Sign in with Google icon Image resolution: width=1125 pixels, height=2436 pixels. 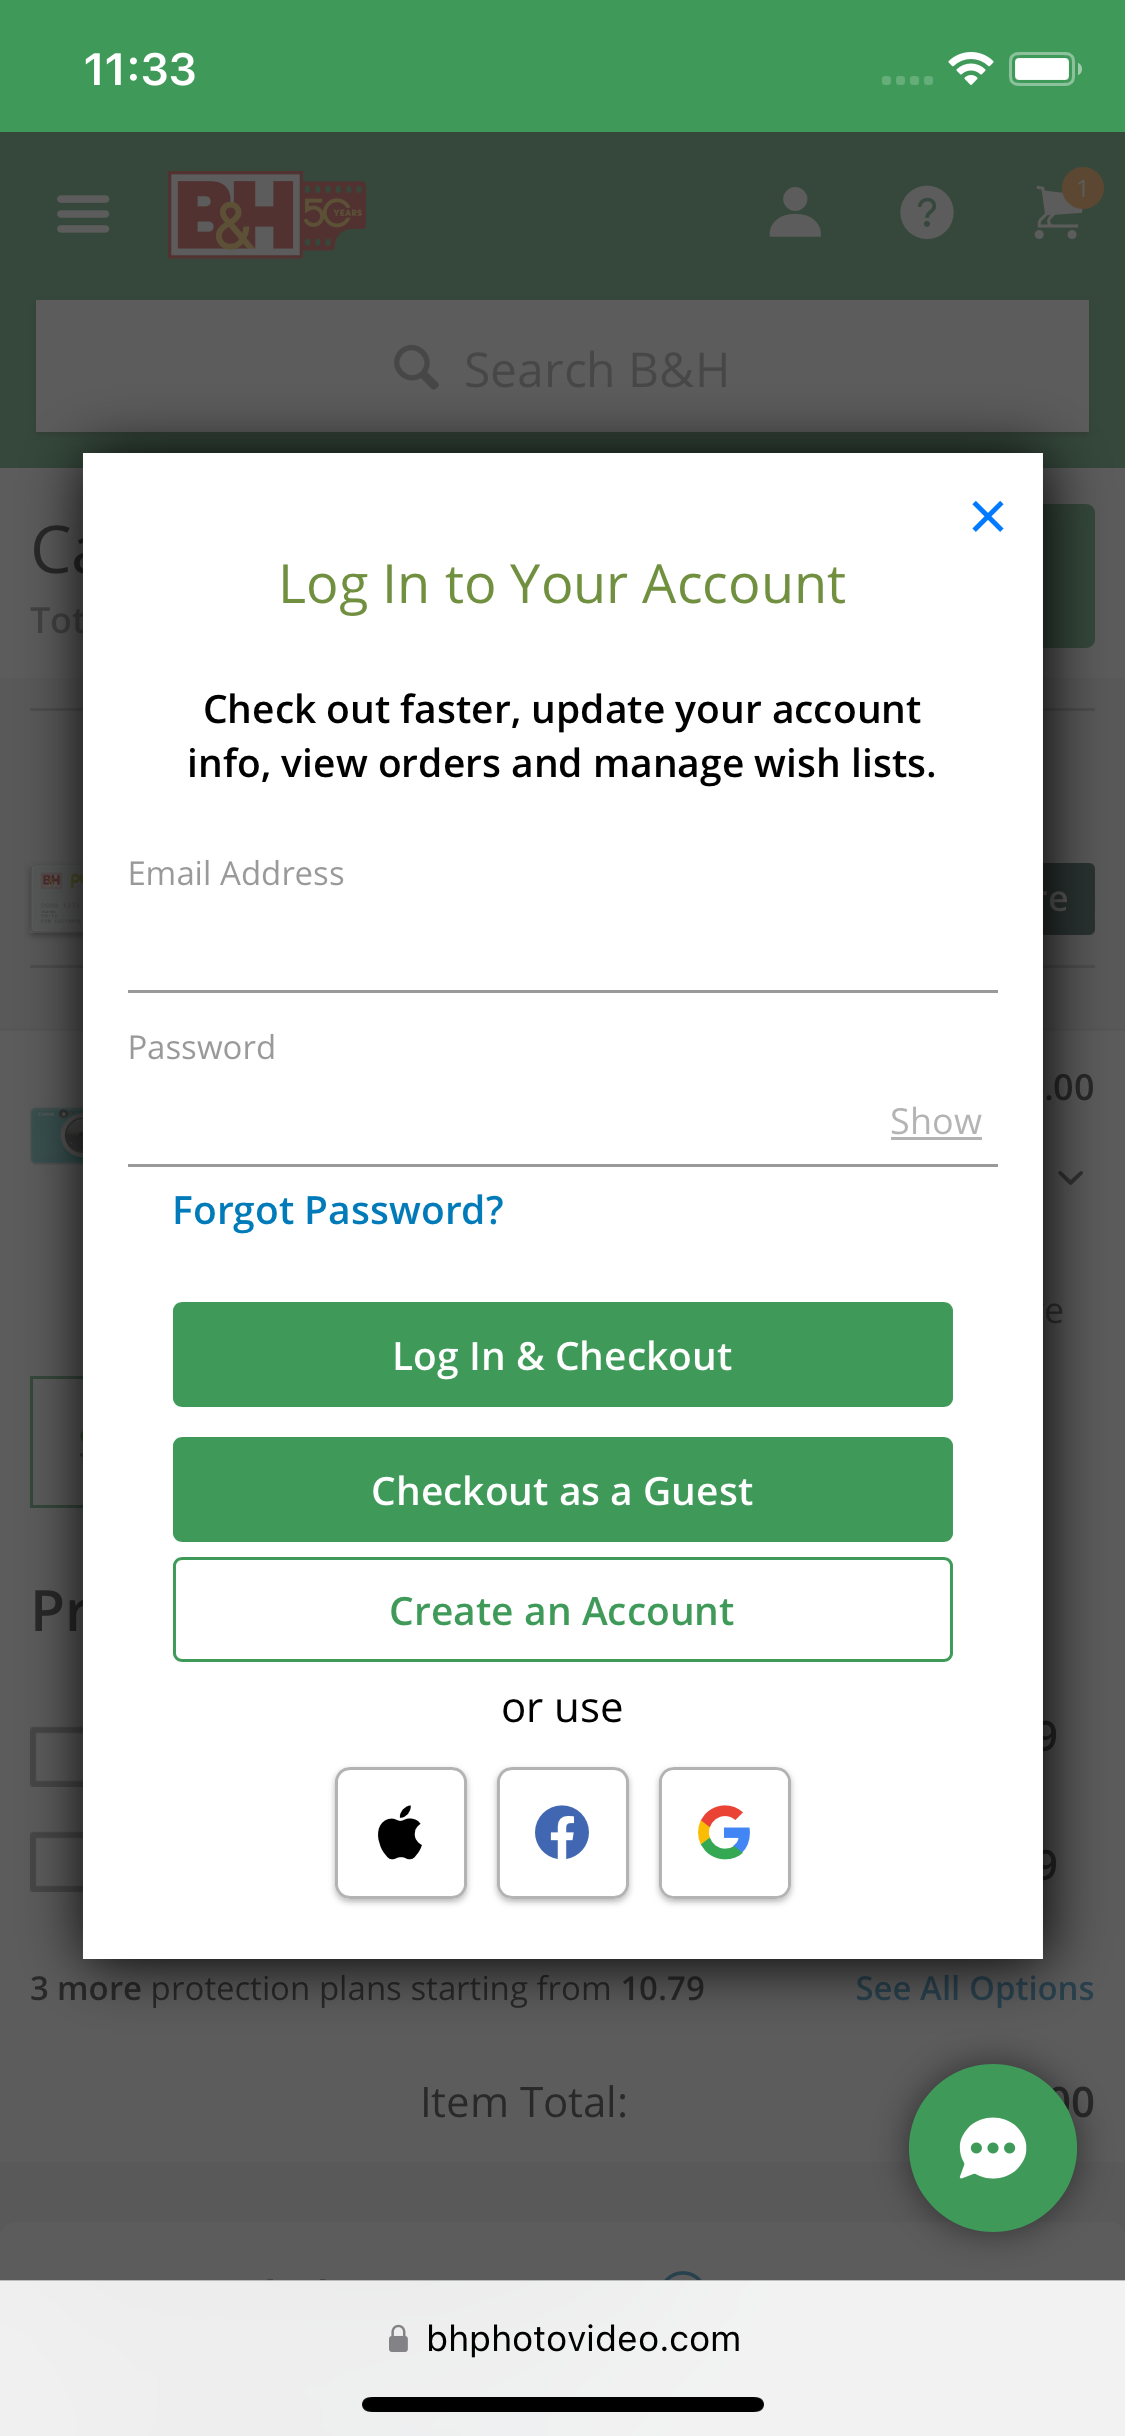725,1832
